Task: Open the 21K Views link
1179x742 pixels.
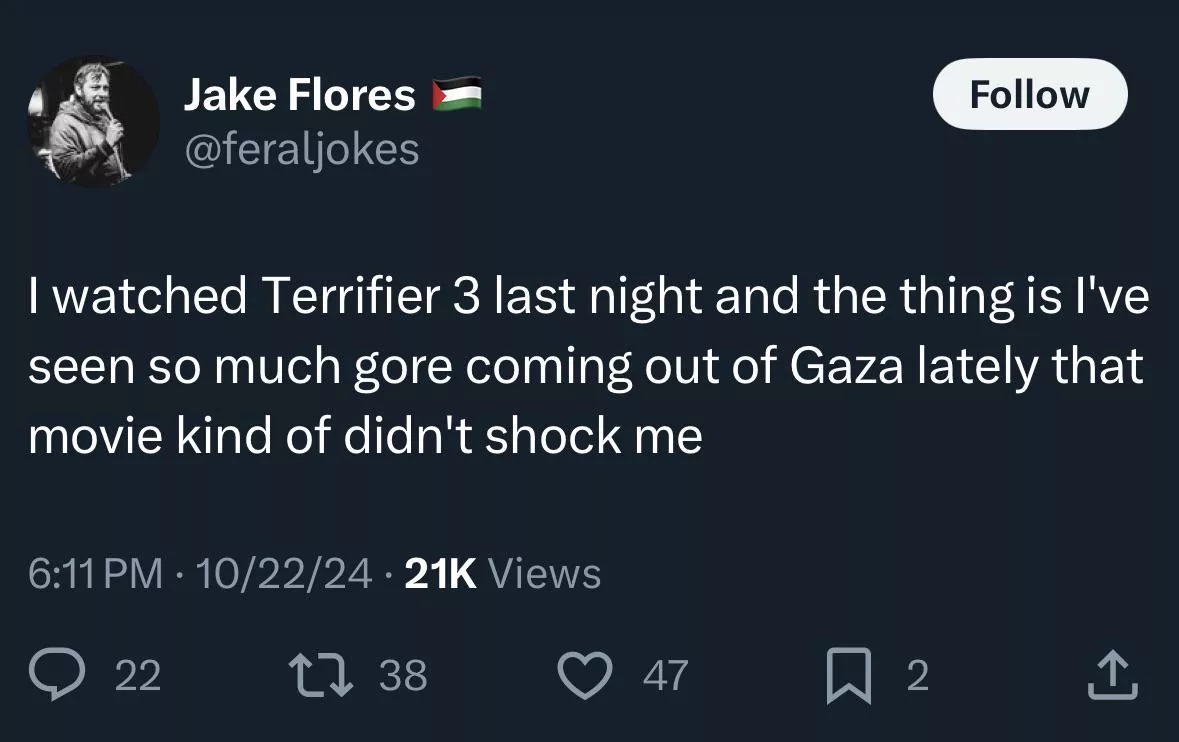Action: [496, 573]
